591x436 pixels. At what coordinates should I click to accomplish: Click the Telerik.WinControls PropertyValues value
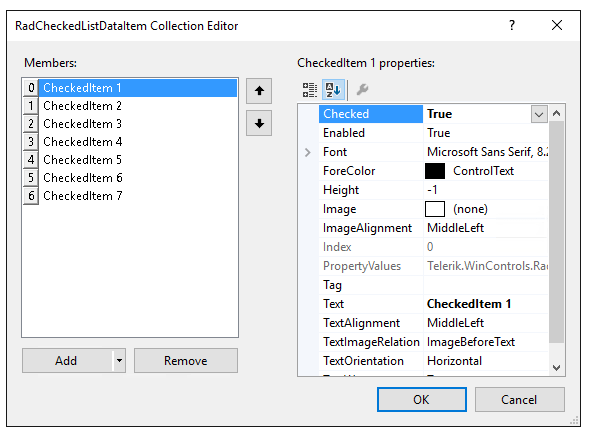coord(487,266)
